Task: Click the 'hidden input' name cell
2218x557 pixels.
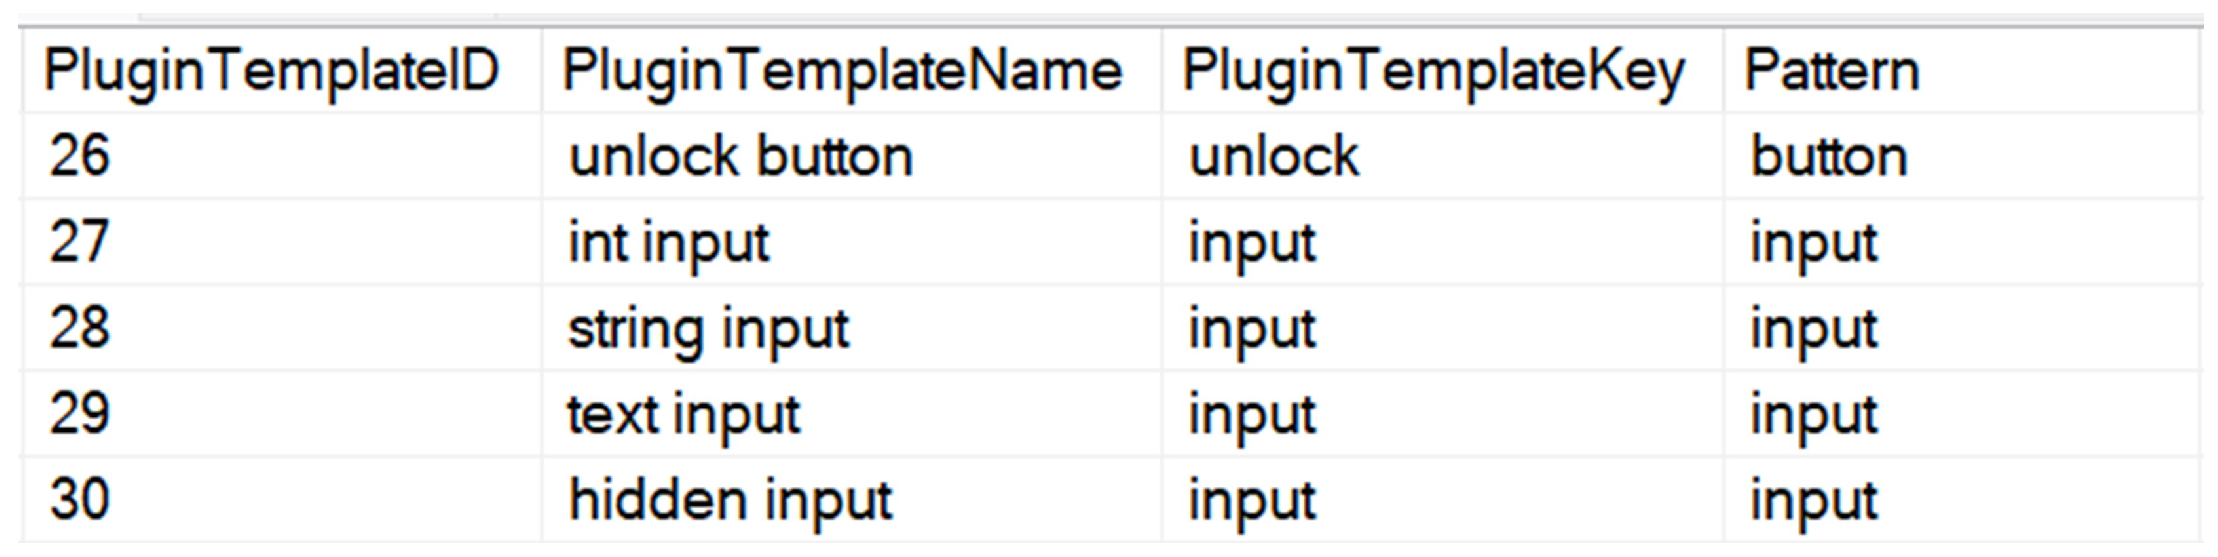Action: [730, 500]
